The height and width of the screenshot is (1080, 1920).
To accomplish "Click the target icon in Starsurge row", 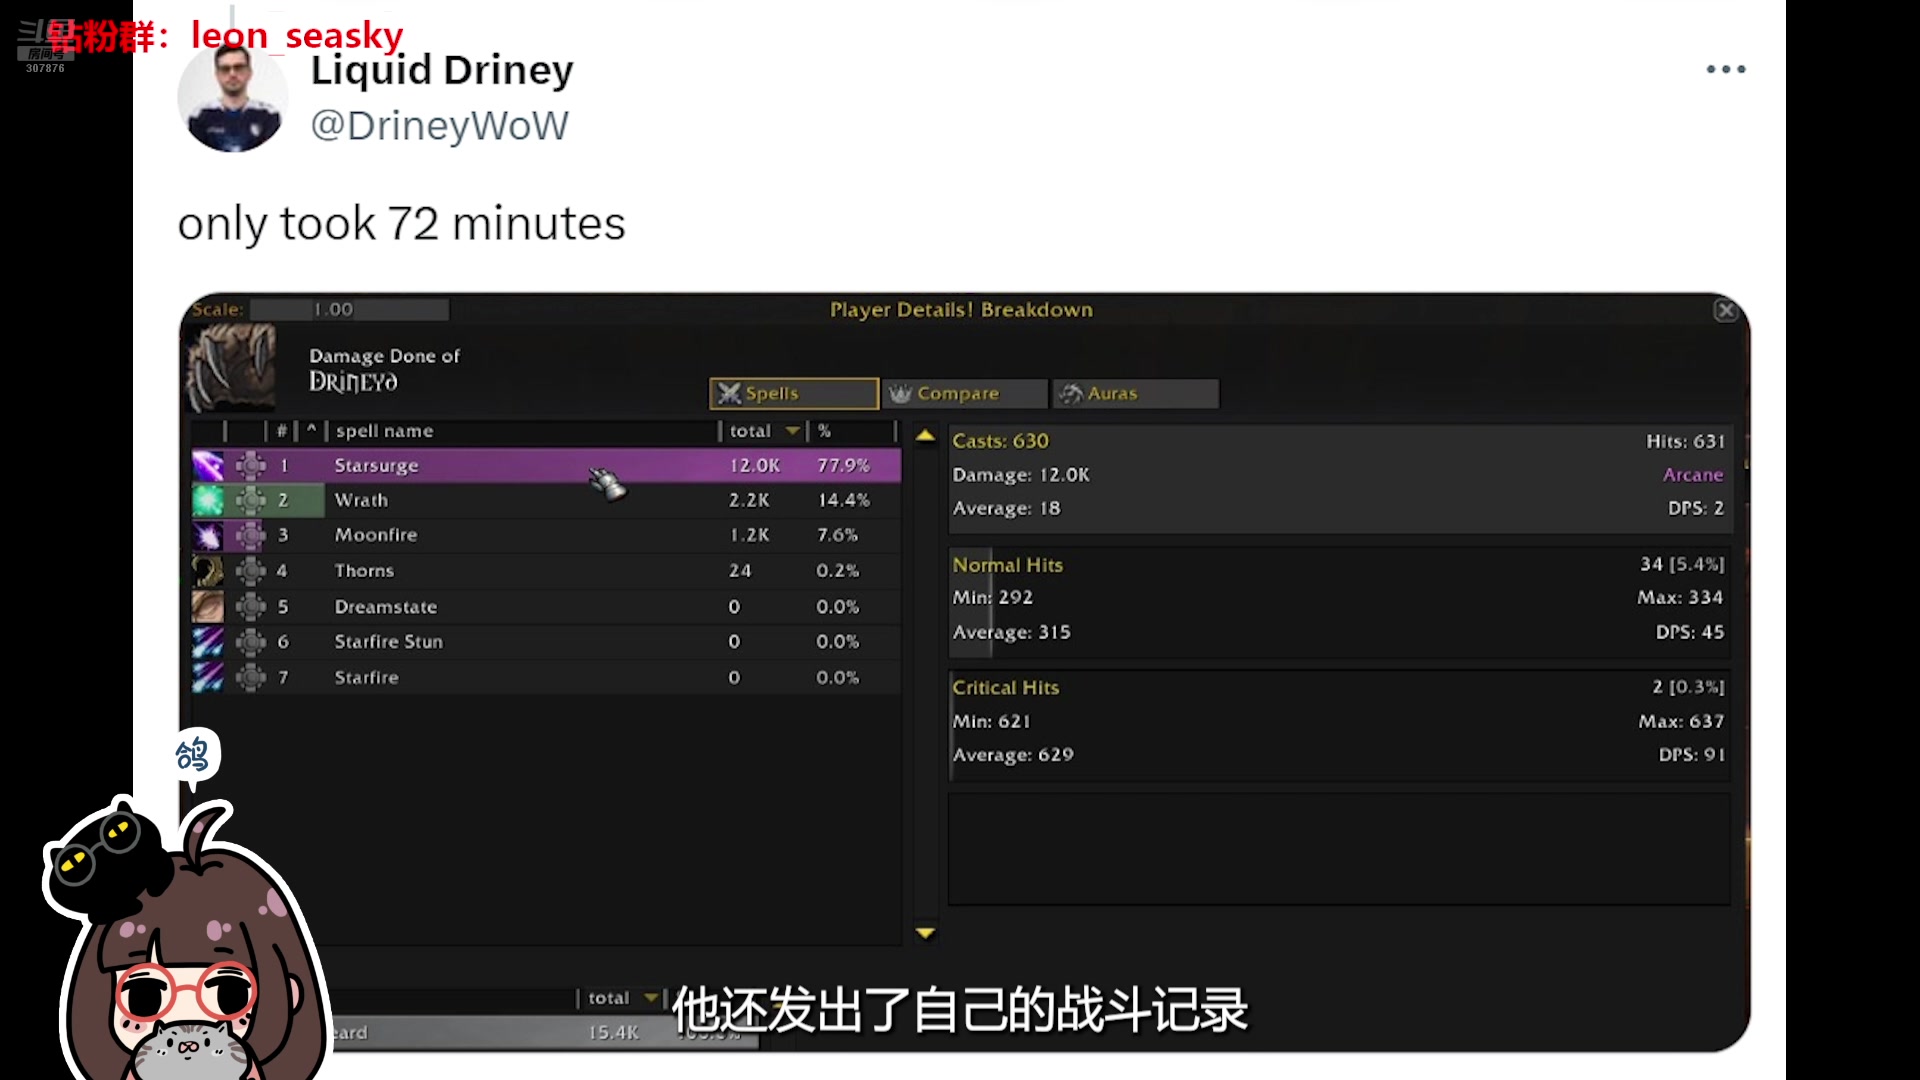I will 250,466.
